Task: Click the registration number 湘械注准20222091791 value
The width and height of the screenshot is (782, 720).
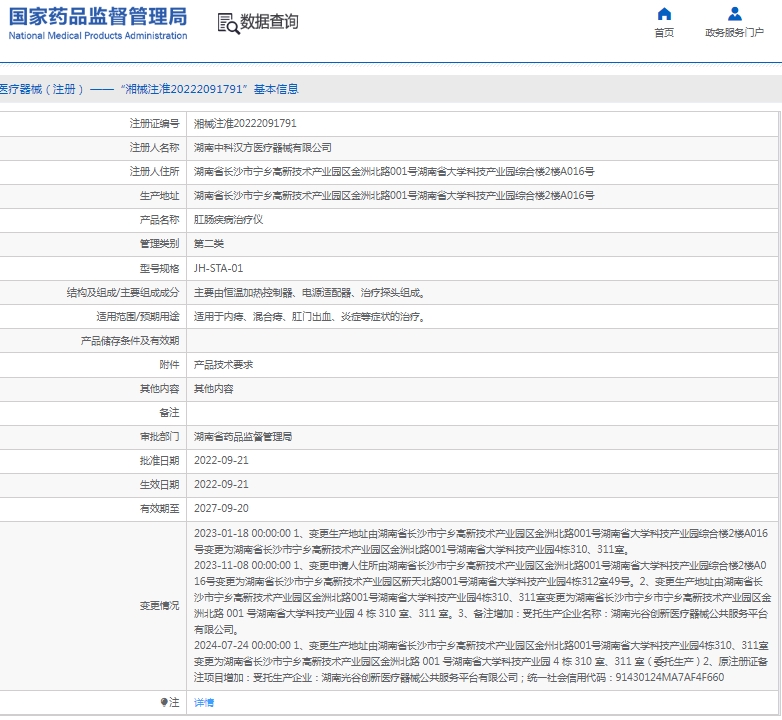Action: point(245,124)
